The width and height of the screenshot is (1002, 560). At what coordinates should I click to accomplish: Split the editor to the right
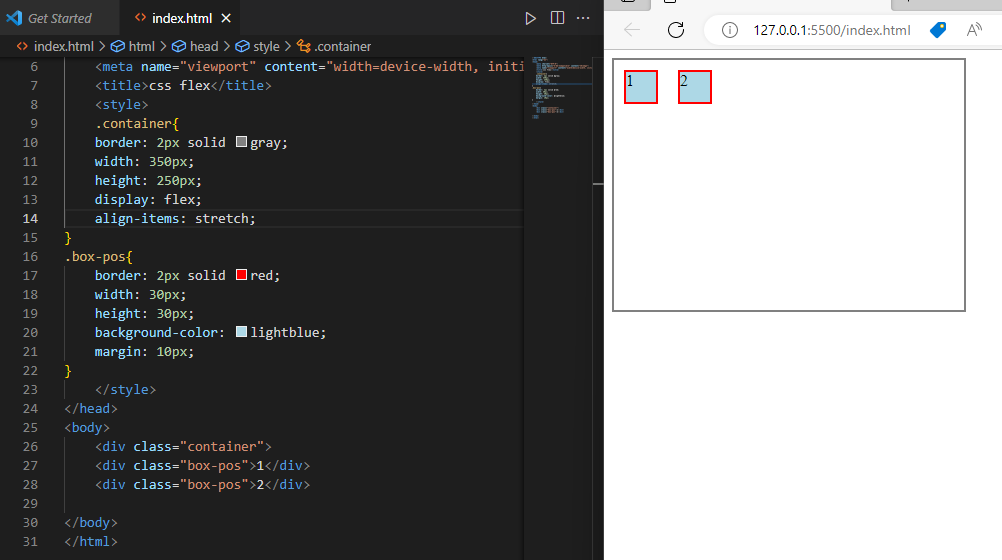point(557,18)
